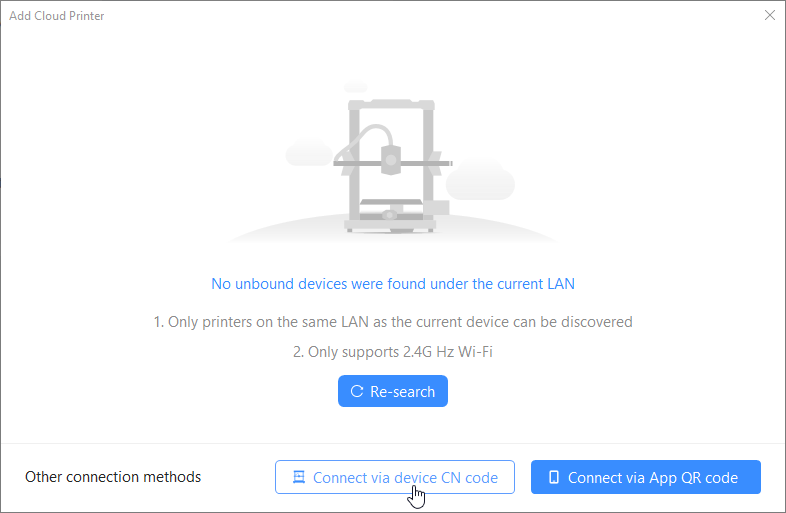Click the refresh icon on Re-search button

356,392
